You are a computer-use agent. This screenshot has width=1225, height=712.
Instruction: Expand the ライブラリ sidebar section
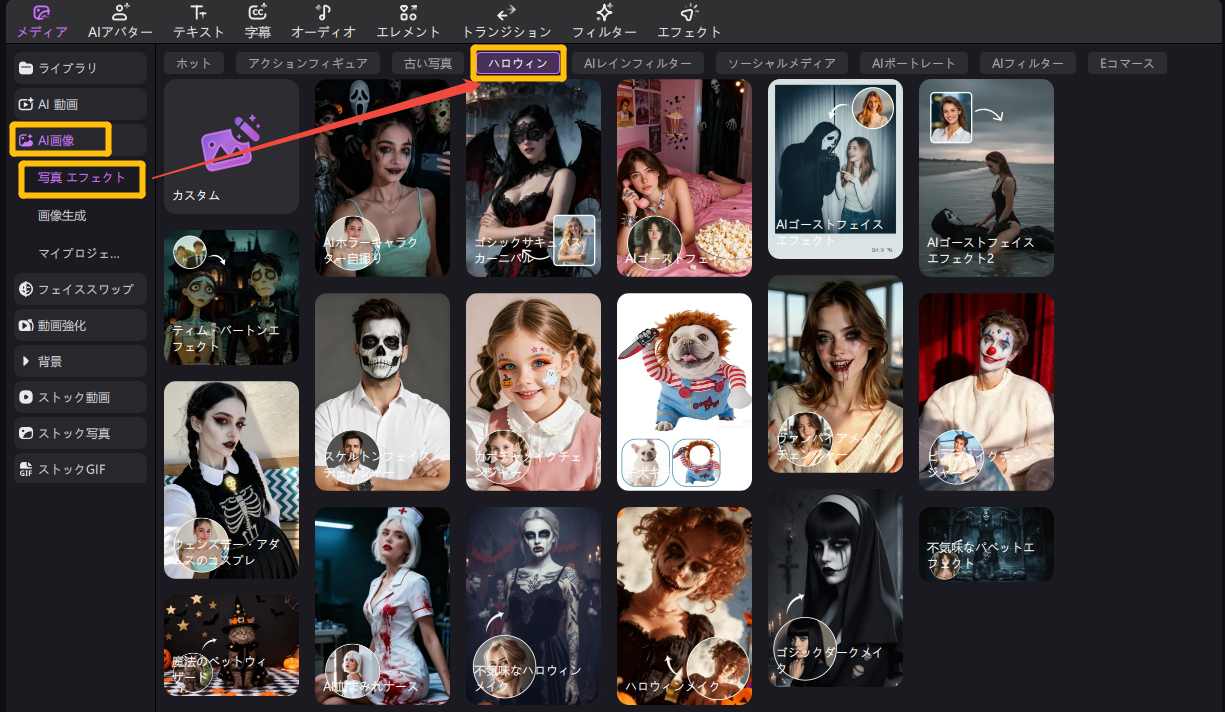coord(80,68)
